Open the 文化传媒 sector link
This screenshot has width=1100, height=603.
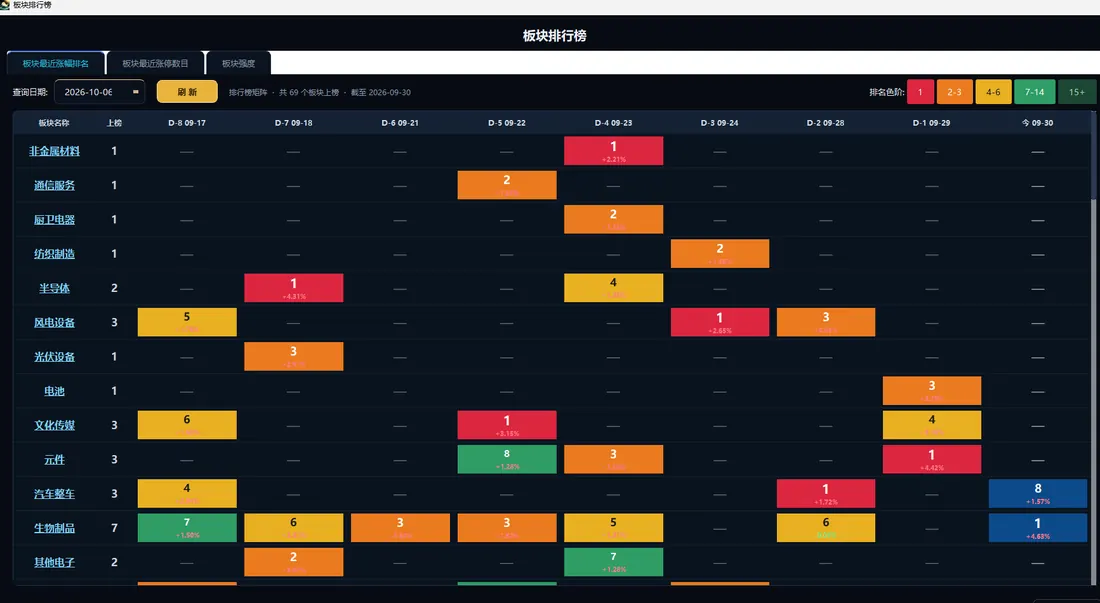click(x=54, y=426)
